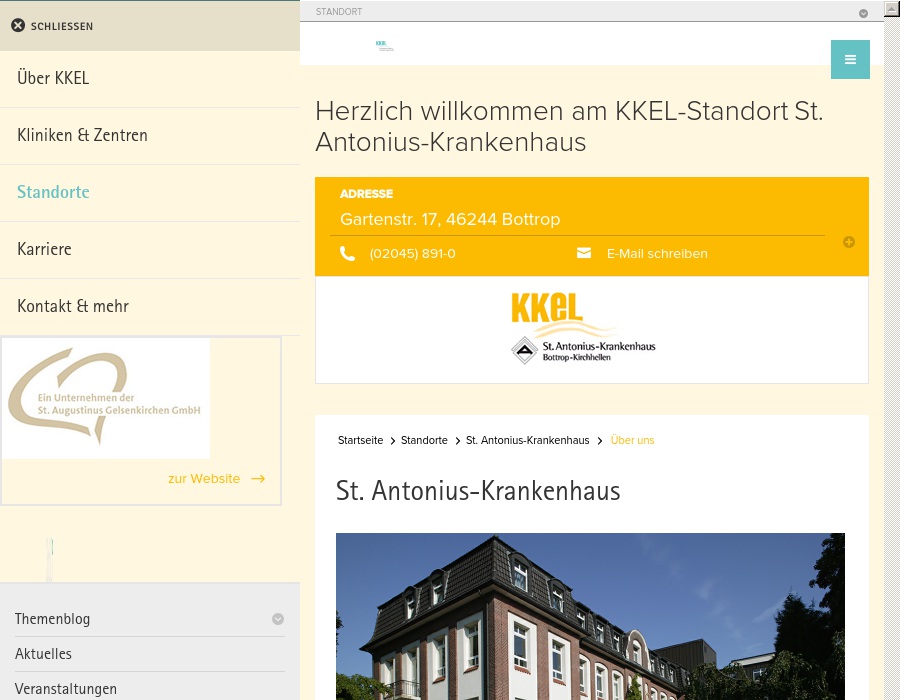
Task: Click the KKEL logo in the header
Action: click(x=385, y=45)
